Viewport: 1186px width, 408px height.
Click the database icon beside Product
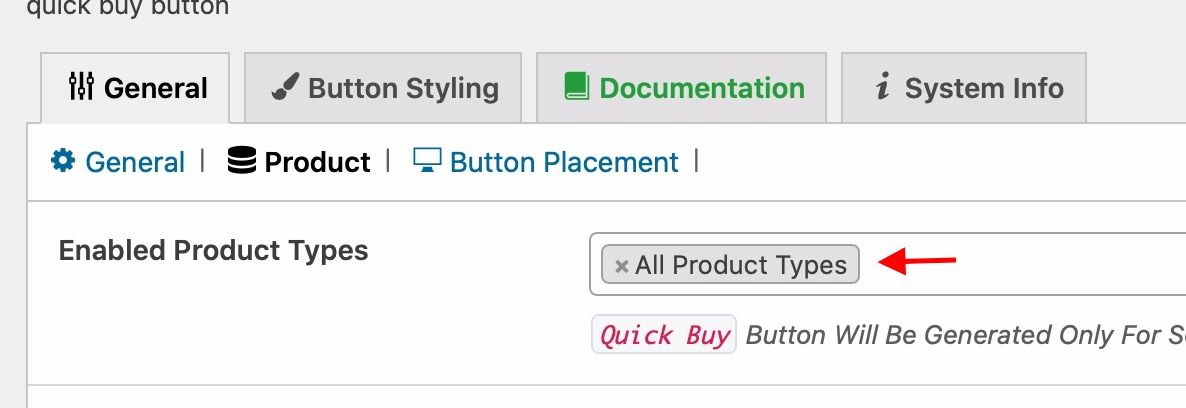coord(241,160)
